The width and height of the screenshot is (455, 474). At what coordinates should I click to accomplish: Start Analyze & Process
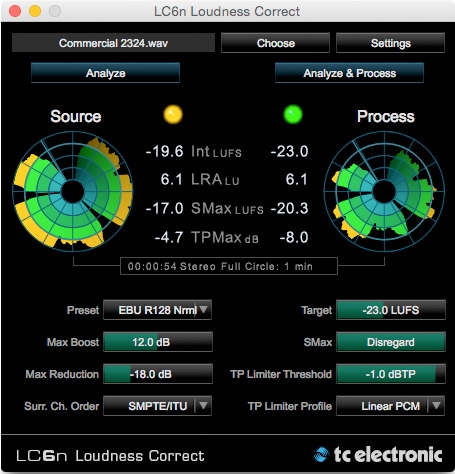[x=349, y=73]
